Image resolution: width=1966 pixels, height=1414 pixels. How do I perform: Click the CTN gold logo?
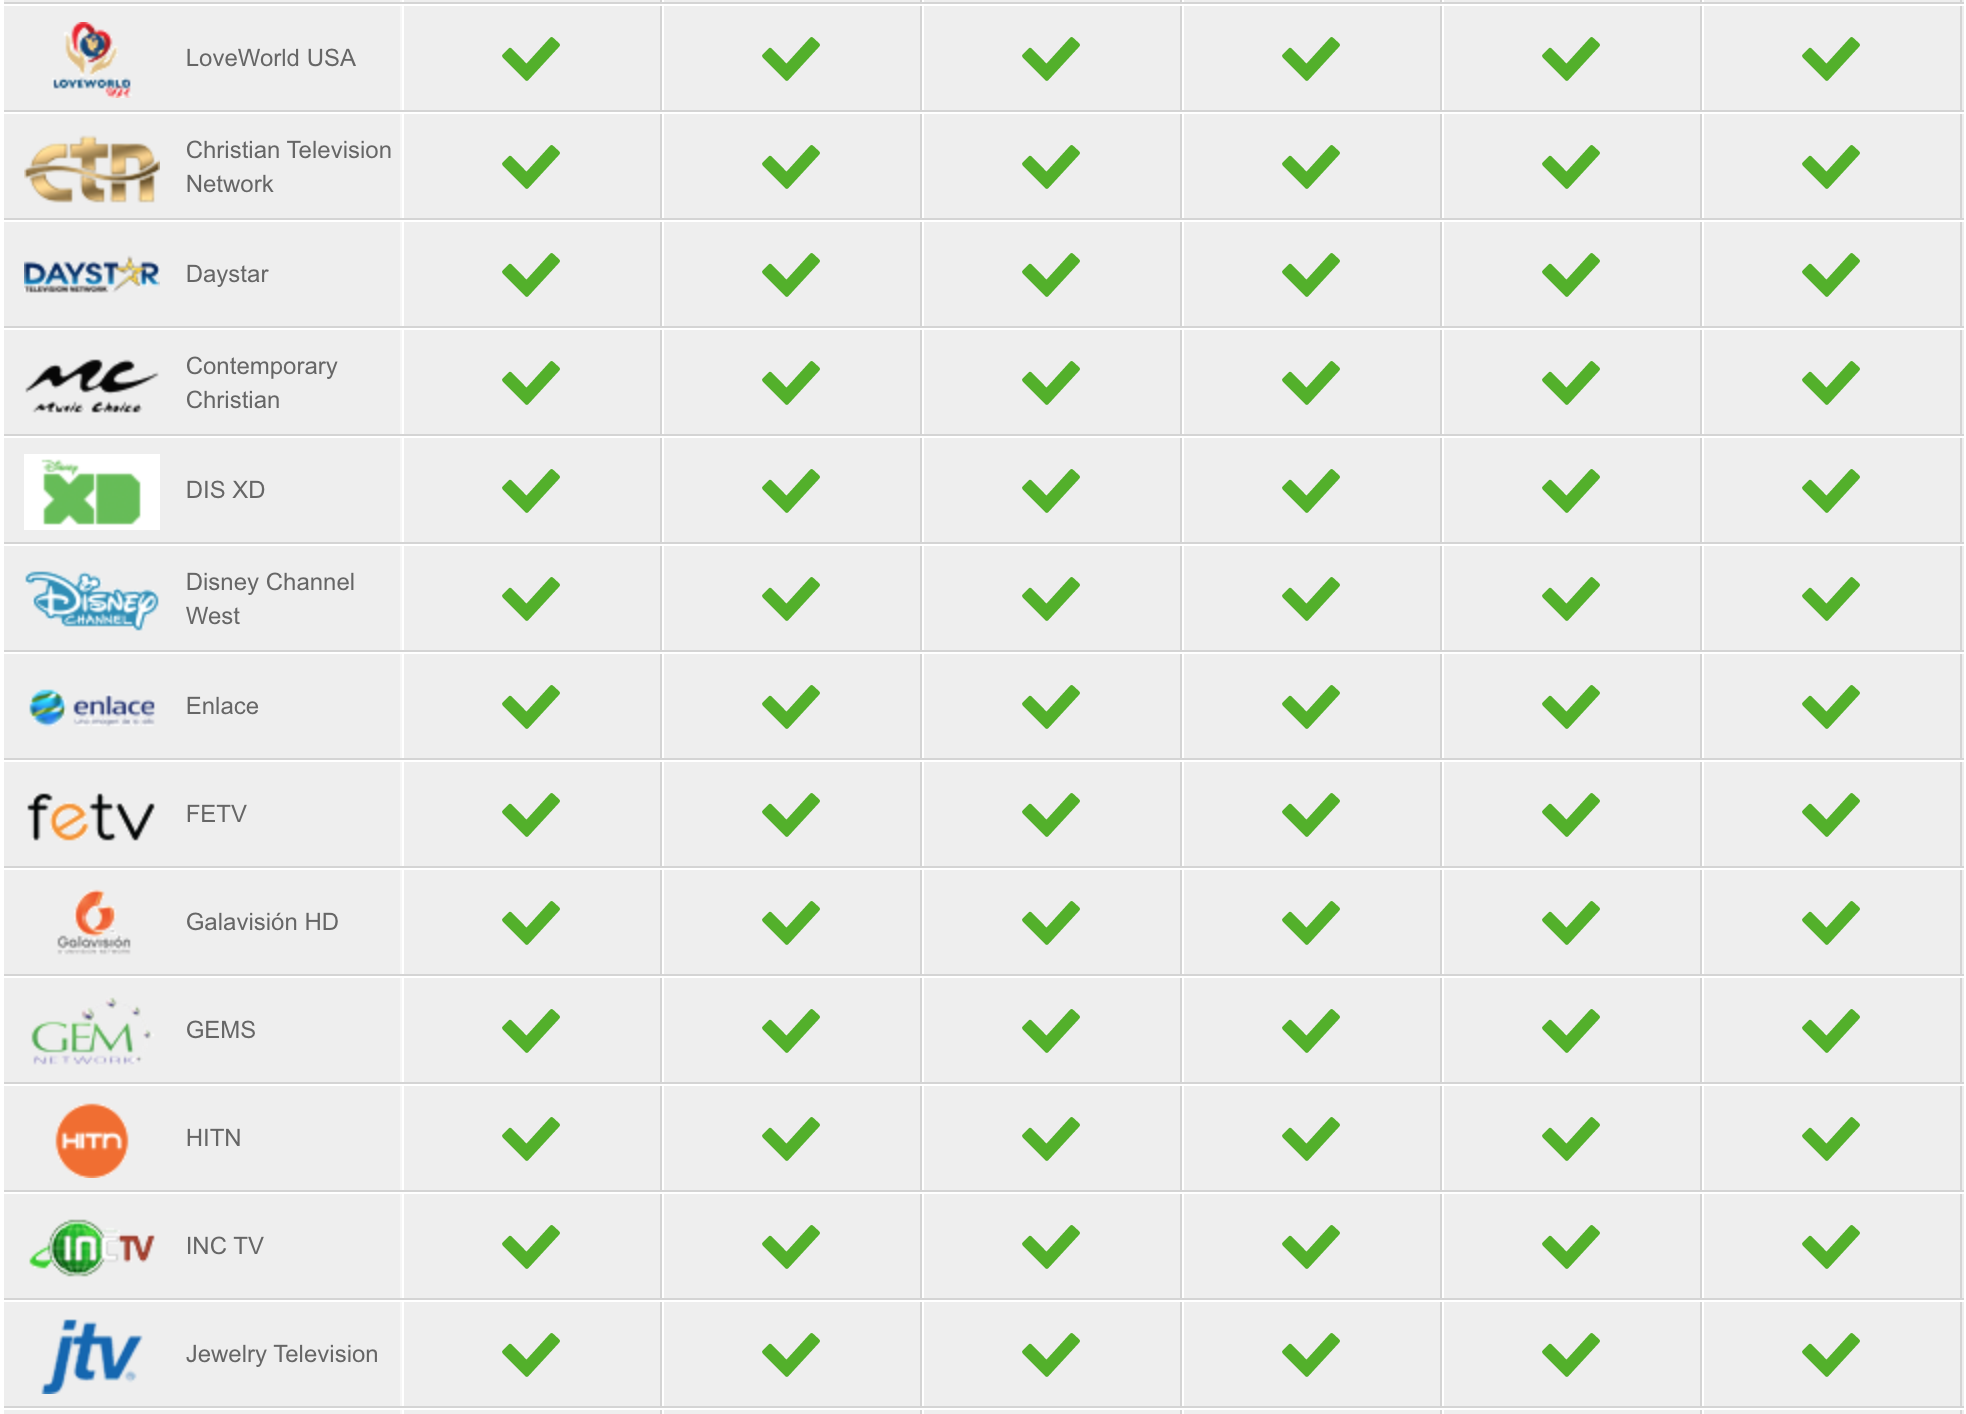tap(92, 168)
